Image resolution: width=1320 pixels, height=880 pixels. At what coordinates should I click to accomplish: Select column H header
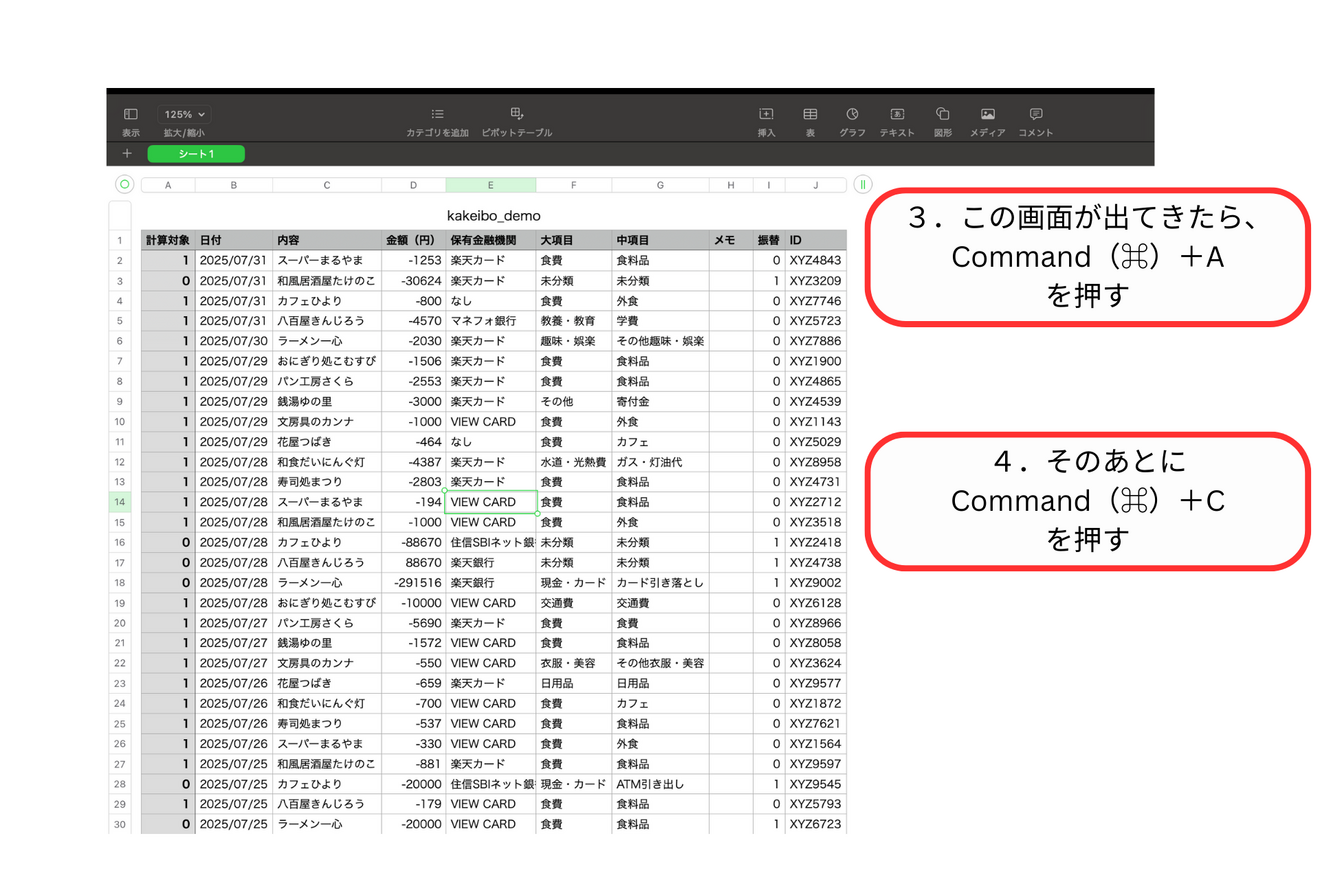(731, 185)
